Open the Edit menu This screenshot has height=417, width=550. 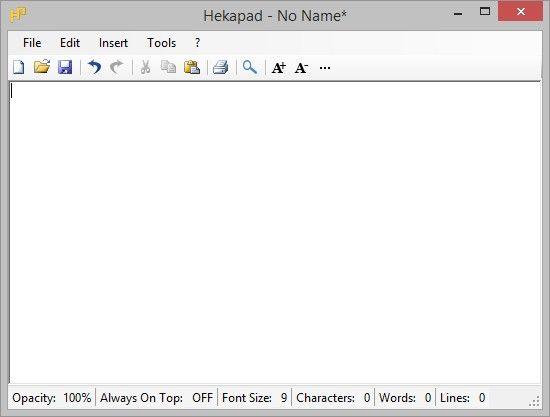click(x=70, y=43)
